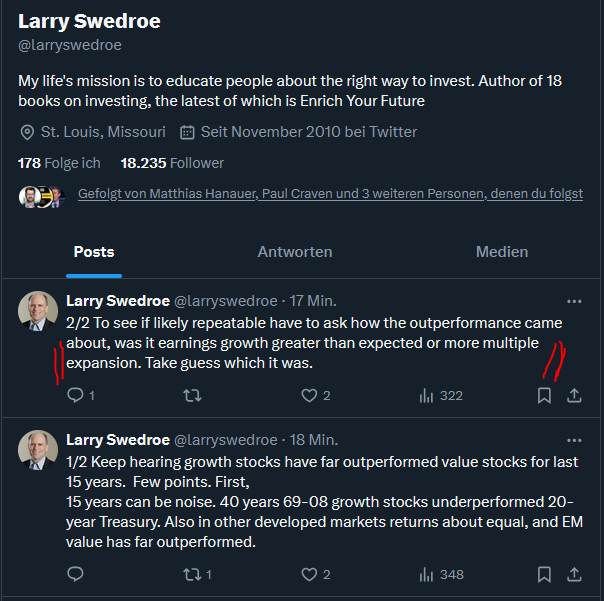The image size is (604, 601).
Task: Bookmark the 1/2 tweet
Action: (x=544, y=574)
